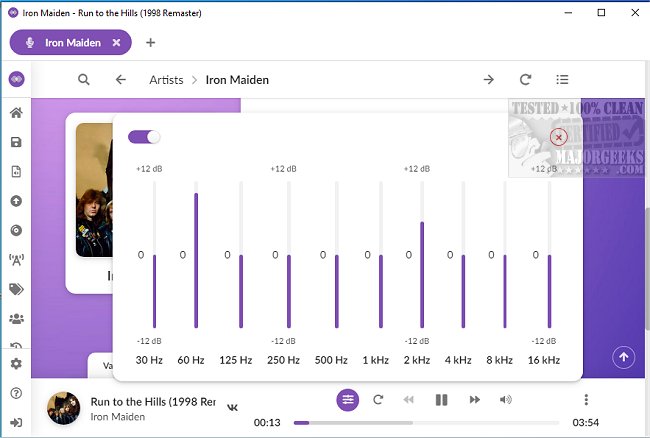650x438 pixels.
Task: Open the list view icon in header
Action: 562,80
